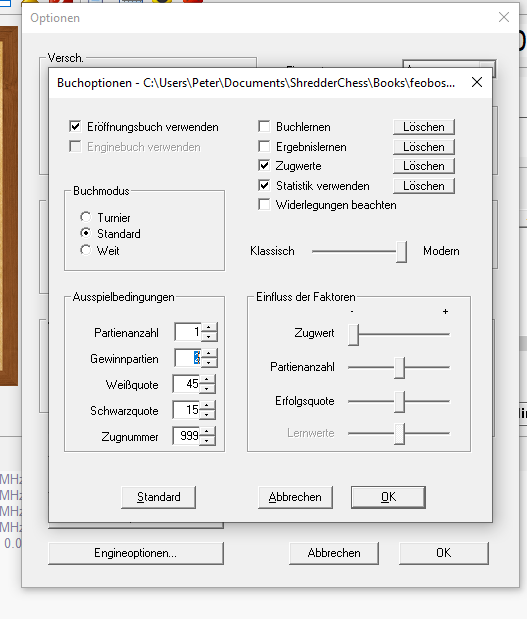The width and height of the screenshot is (527, 619).
Task: Select the Turnier book mode
Action: [86, 217]
